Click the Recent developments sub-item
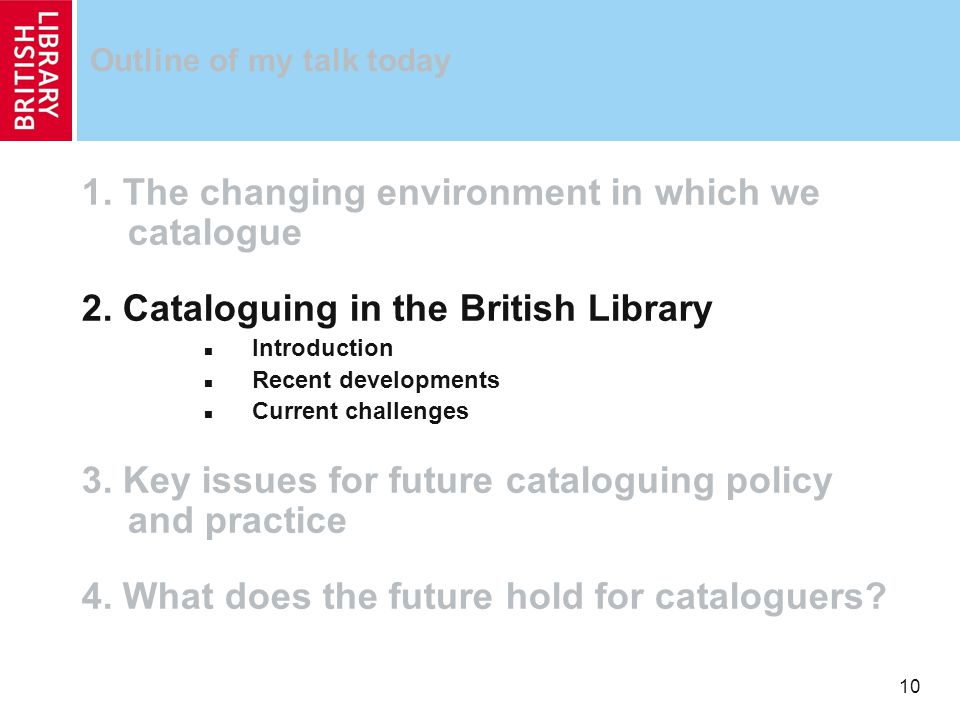The image size is (960, 720). pyautogui.click(x=376, y=380)
